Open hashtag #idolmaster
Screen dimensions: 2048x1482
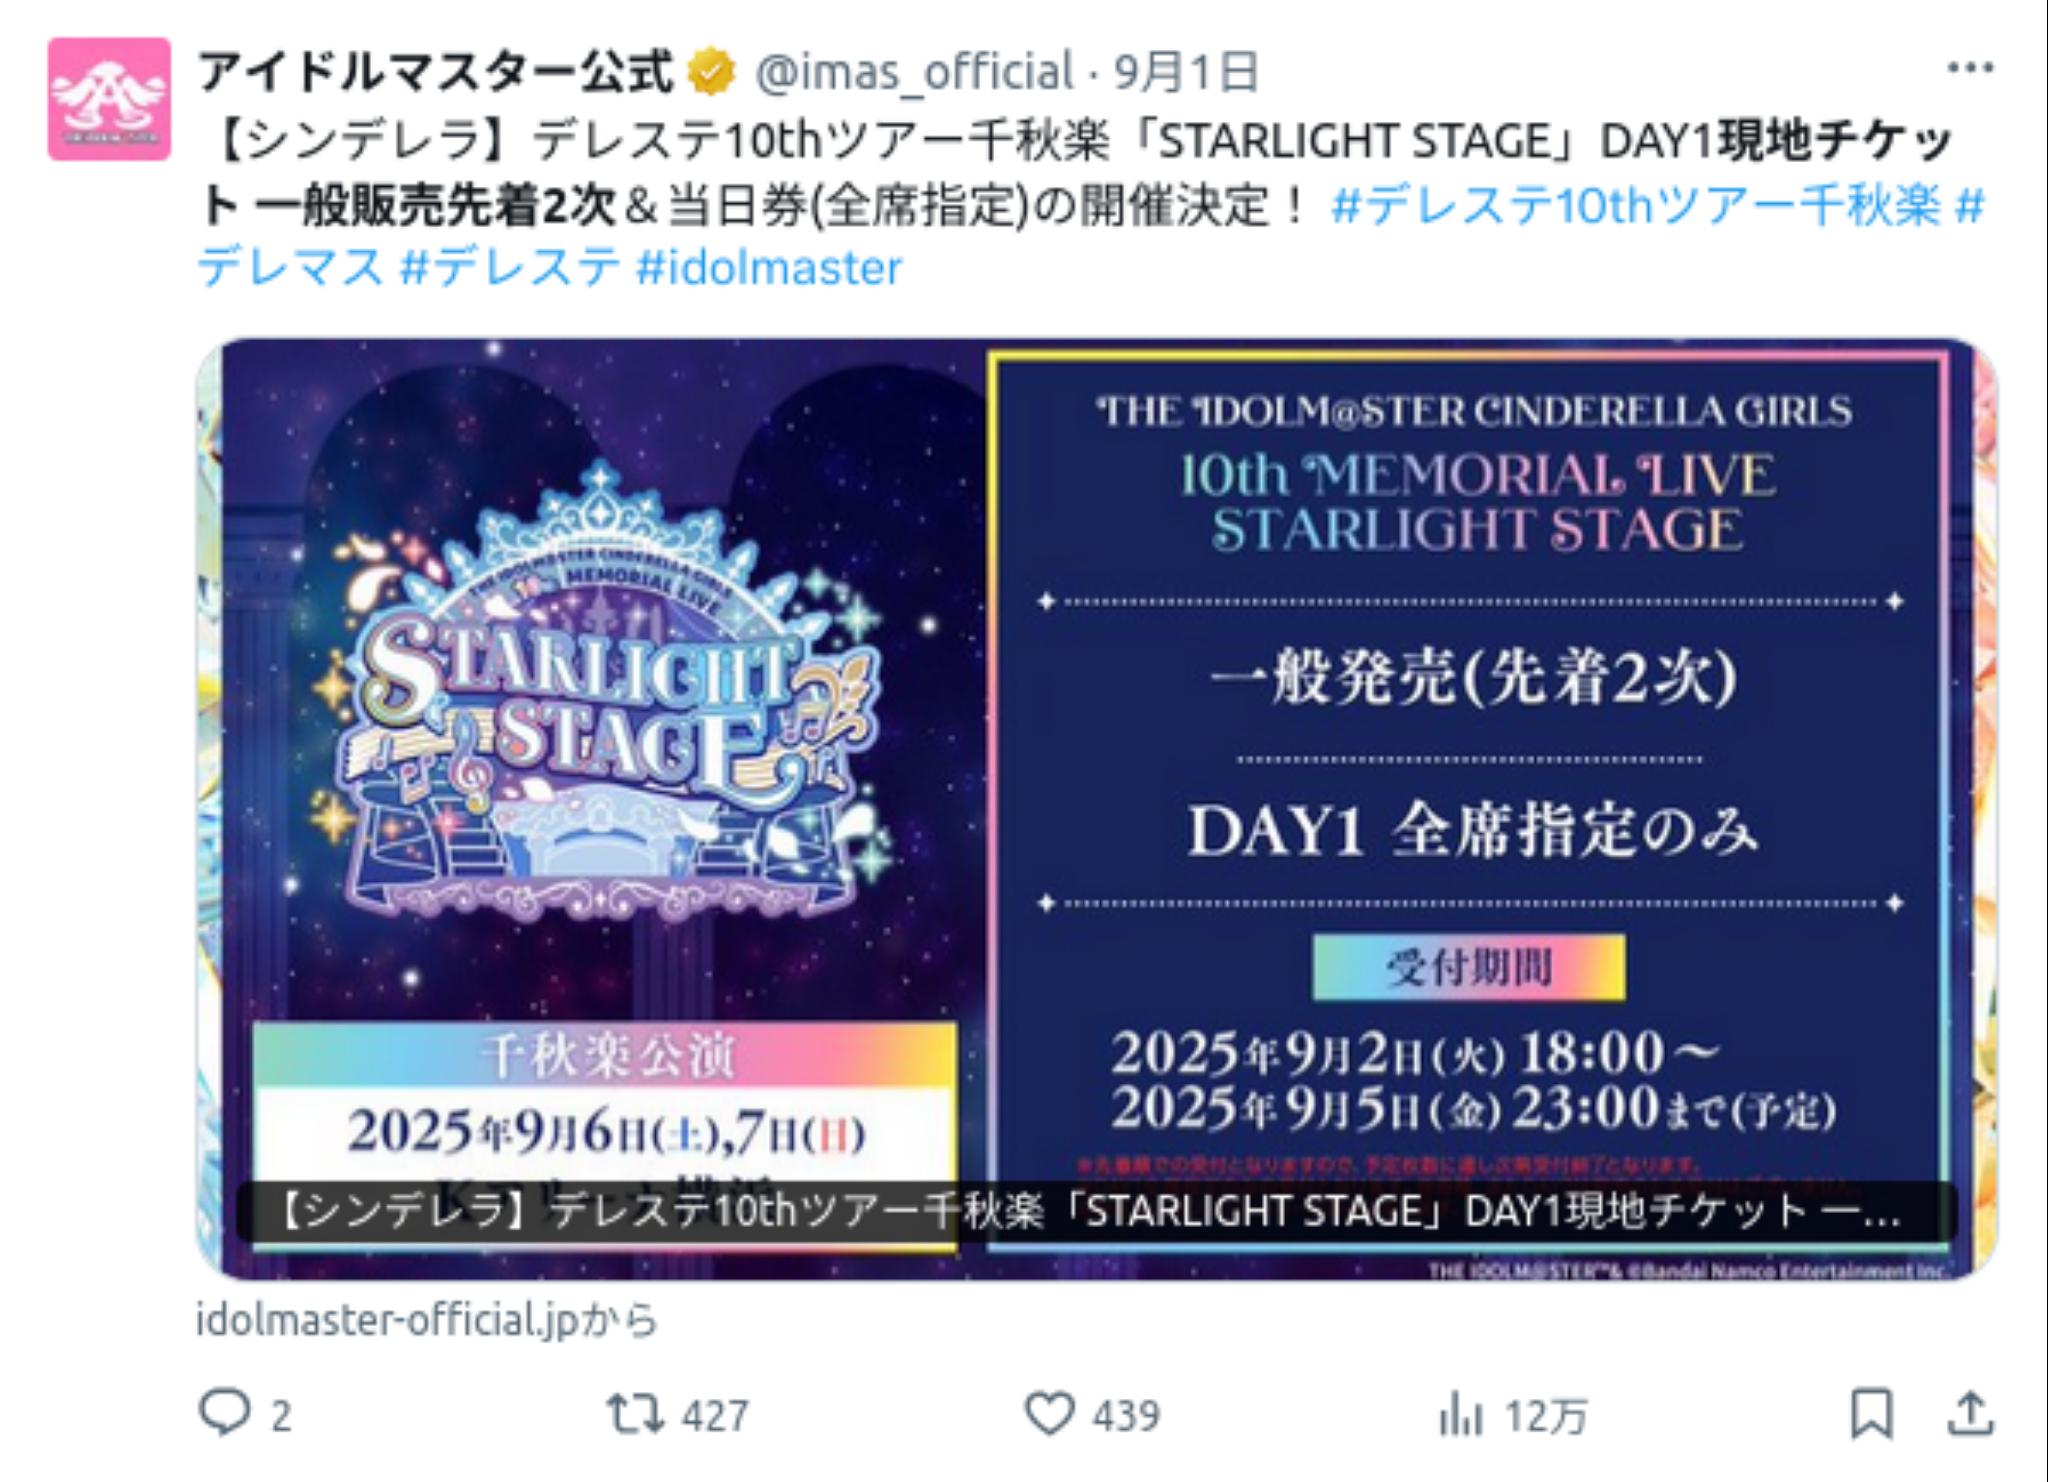(x=769, y=268)
